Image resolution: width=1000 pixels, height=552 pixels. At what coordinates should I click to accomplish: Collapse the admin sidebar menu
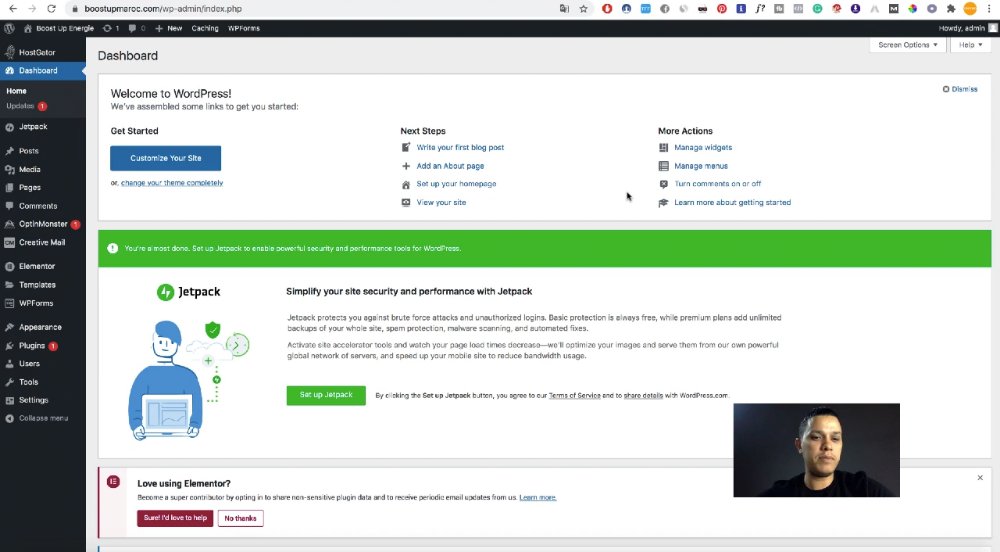pyautogui.click(x=43, y=418)
